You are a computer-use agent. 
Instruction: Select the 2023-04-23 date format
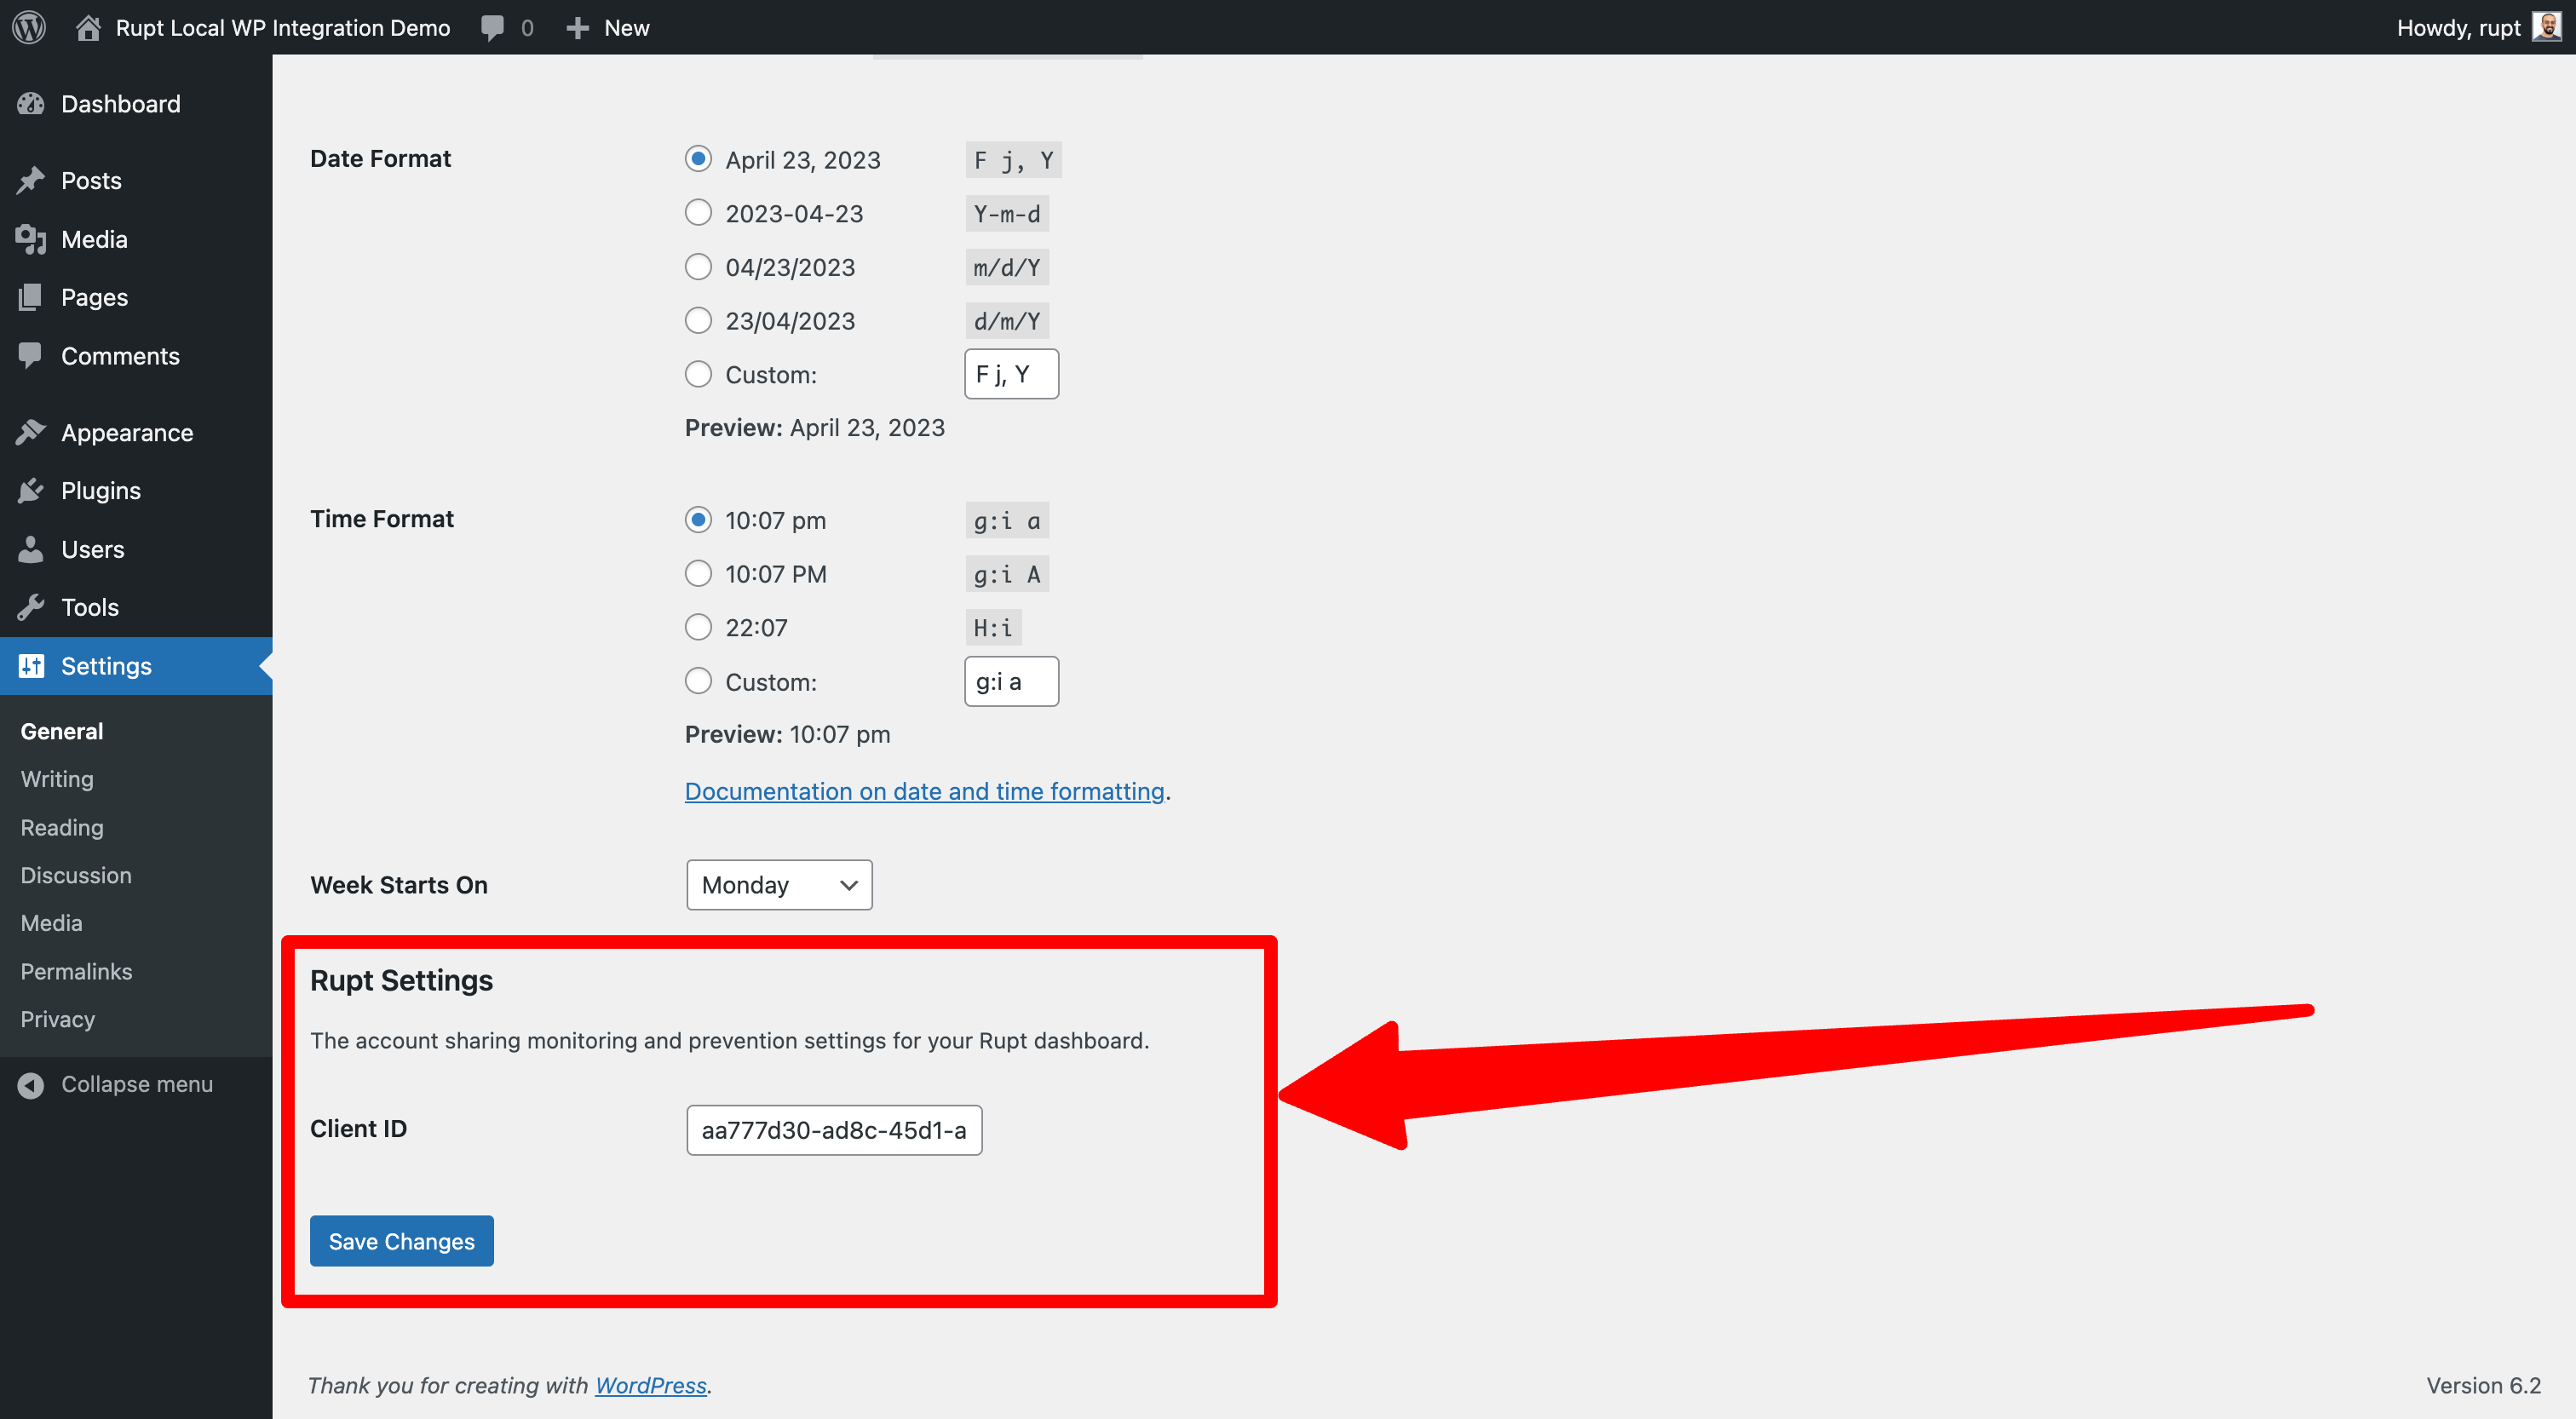pos(698,213)
